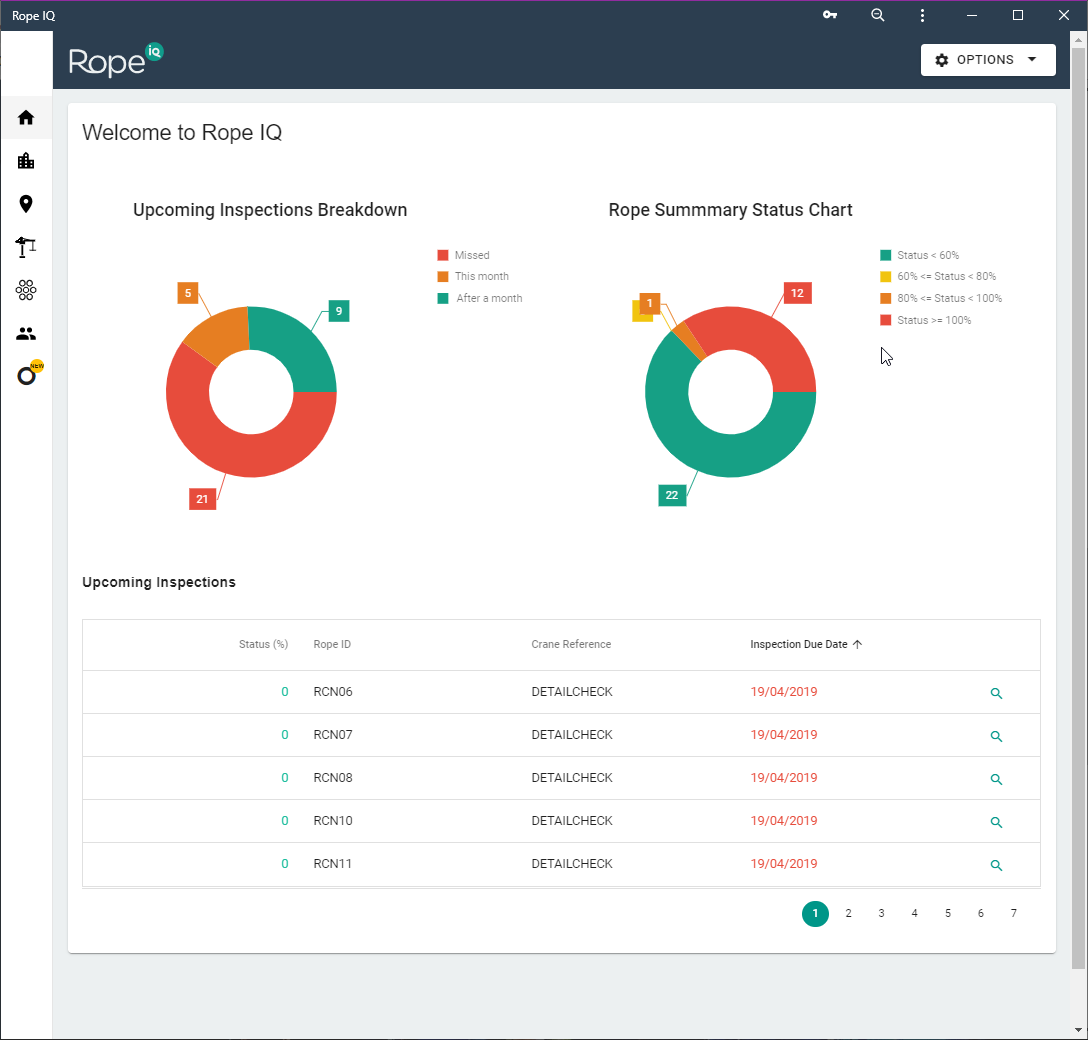View details for rope RCN07
1088x1040 pixels.
[996, 736]
